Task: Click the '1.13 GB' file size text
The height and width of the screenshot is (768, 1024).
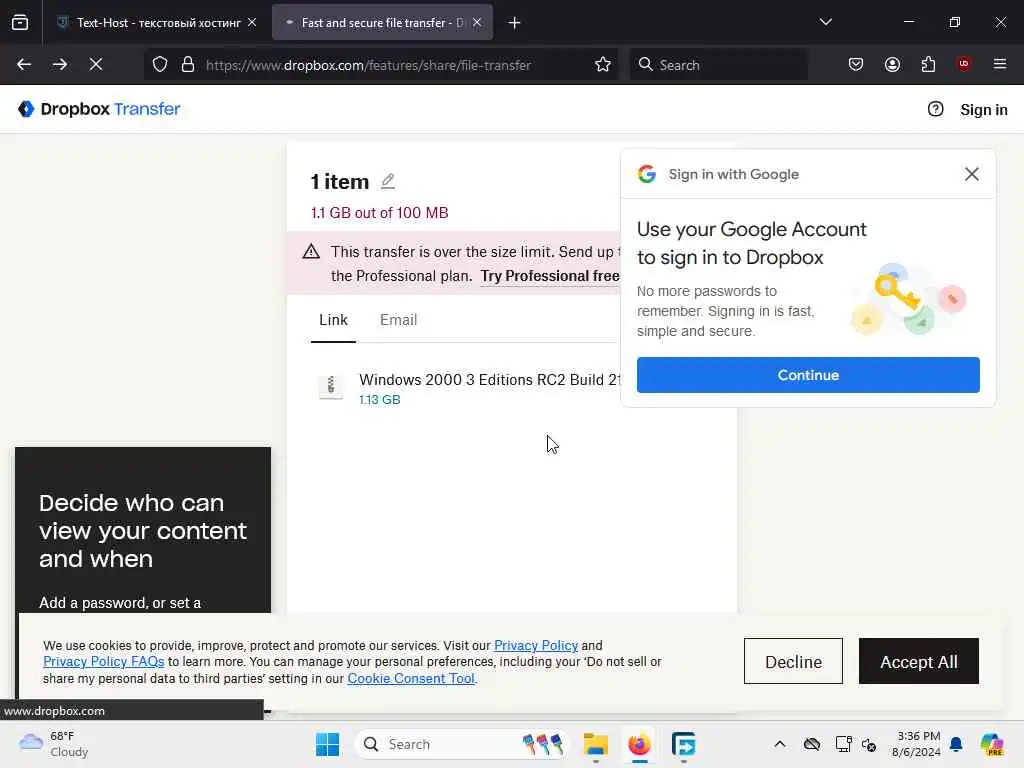Action: tap(379, 400)
